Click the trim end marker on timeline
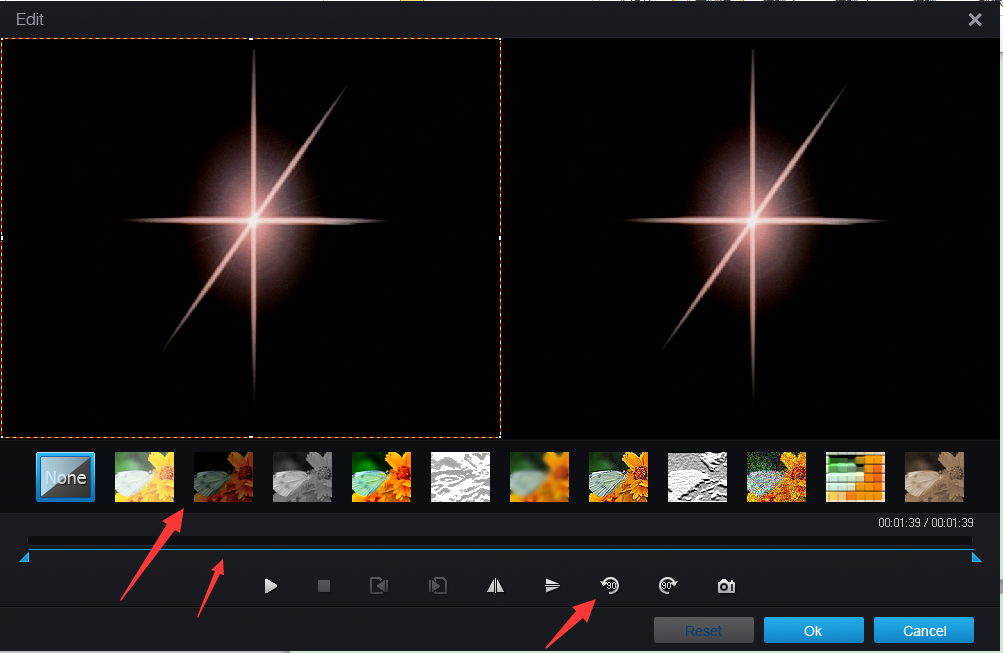The width and height of the screenshot is (1003, 653). click(x=977, y=558)
